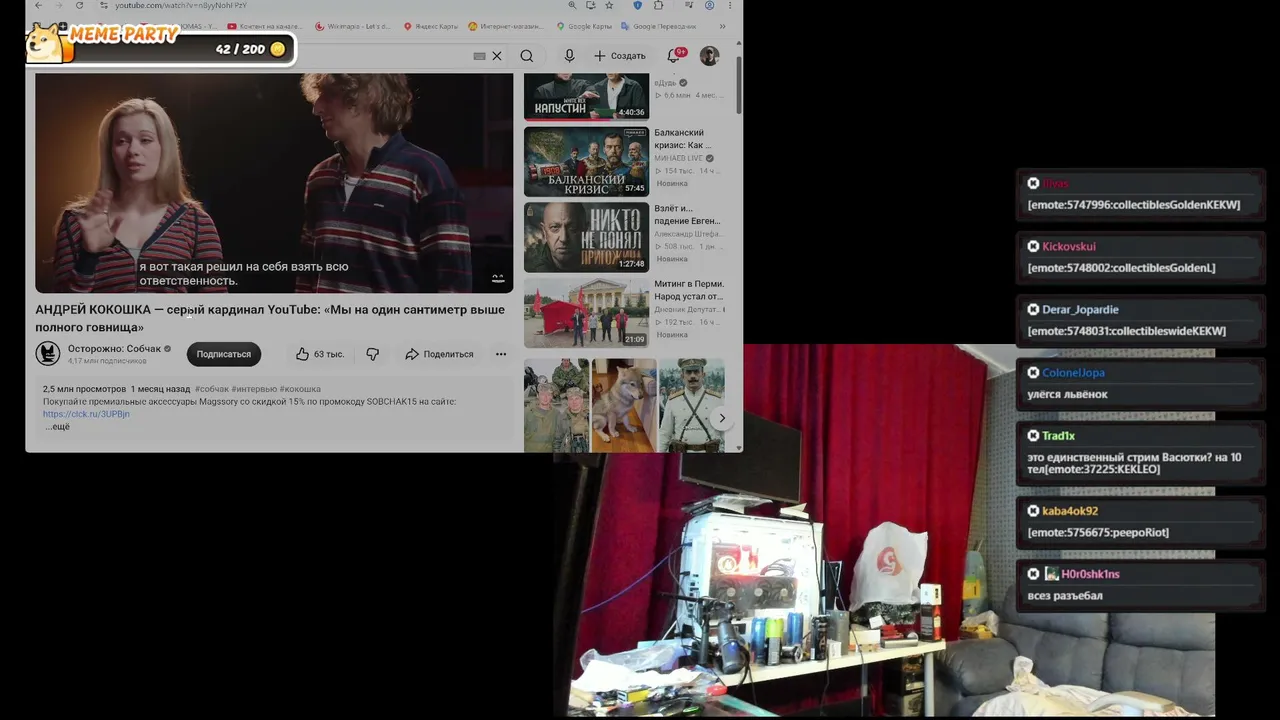Start voice search with the microphone
Image resolution: width=1280 pixels, height=720 pixels.
point(569,56)
